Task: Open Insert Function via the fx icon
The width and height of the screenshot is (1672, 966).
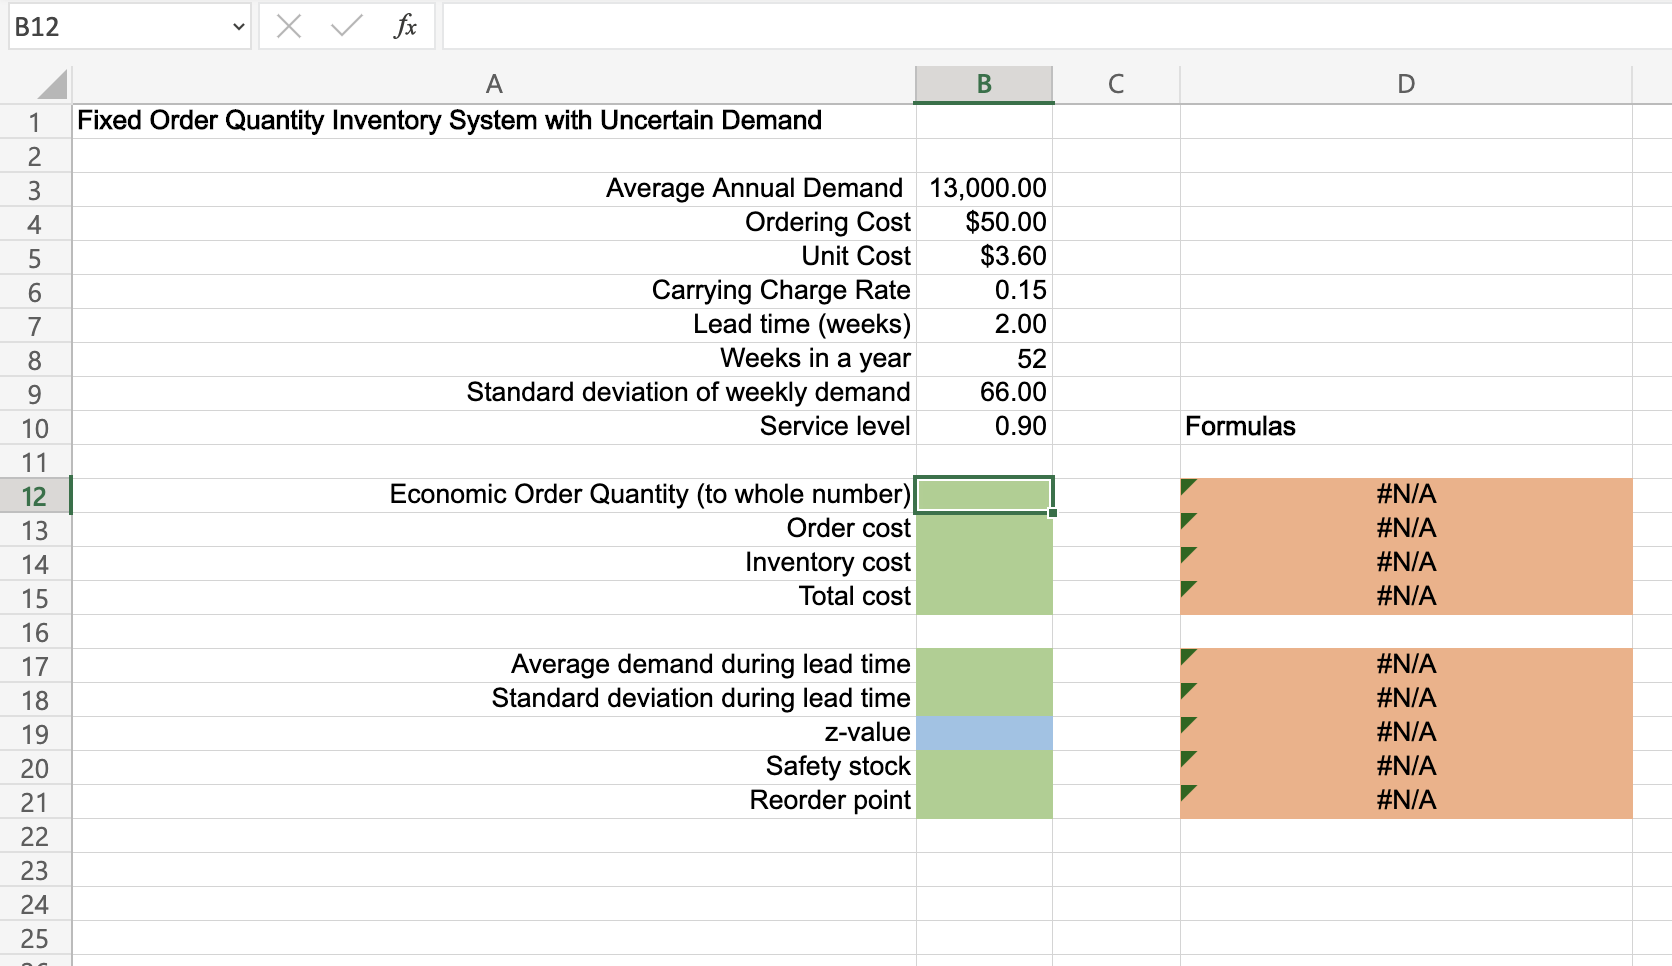Action: 405,26
